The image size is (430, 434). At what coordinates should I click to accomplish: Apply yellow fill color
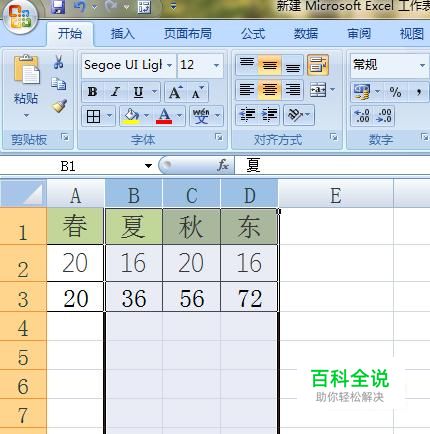click(131, 116)
